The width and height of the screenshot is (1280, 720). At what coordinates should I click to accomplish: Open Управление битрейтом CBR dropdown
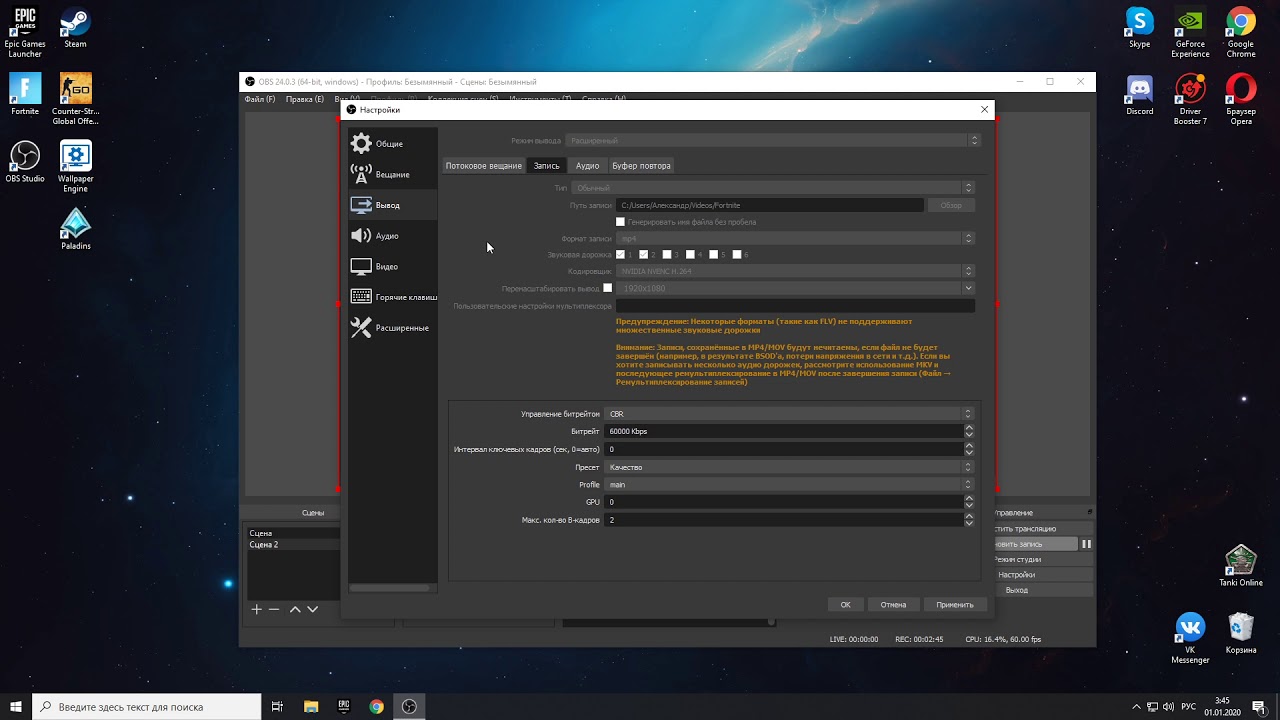[789, 414]
